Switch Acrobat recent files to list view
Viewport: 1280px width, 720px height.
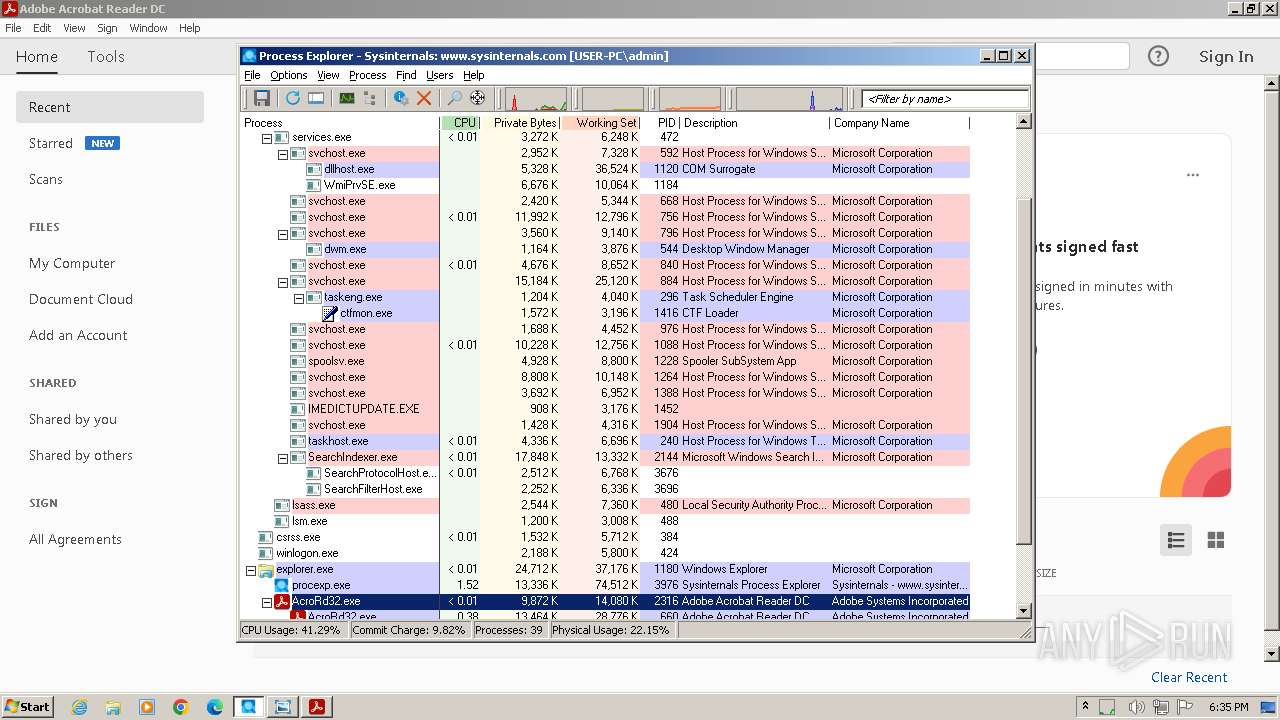1176,540
